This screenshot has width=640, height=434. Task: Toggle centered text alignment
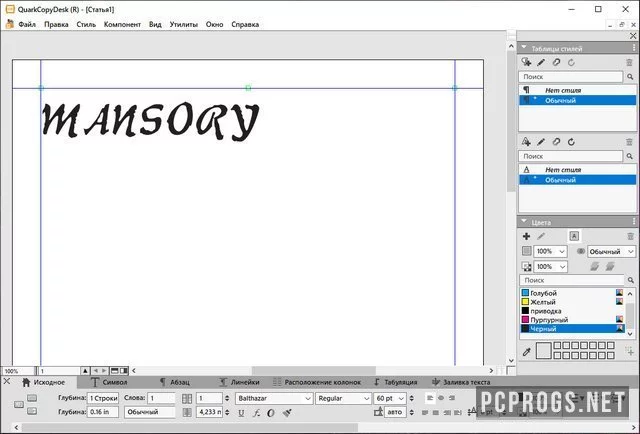[x=441, y=398]
